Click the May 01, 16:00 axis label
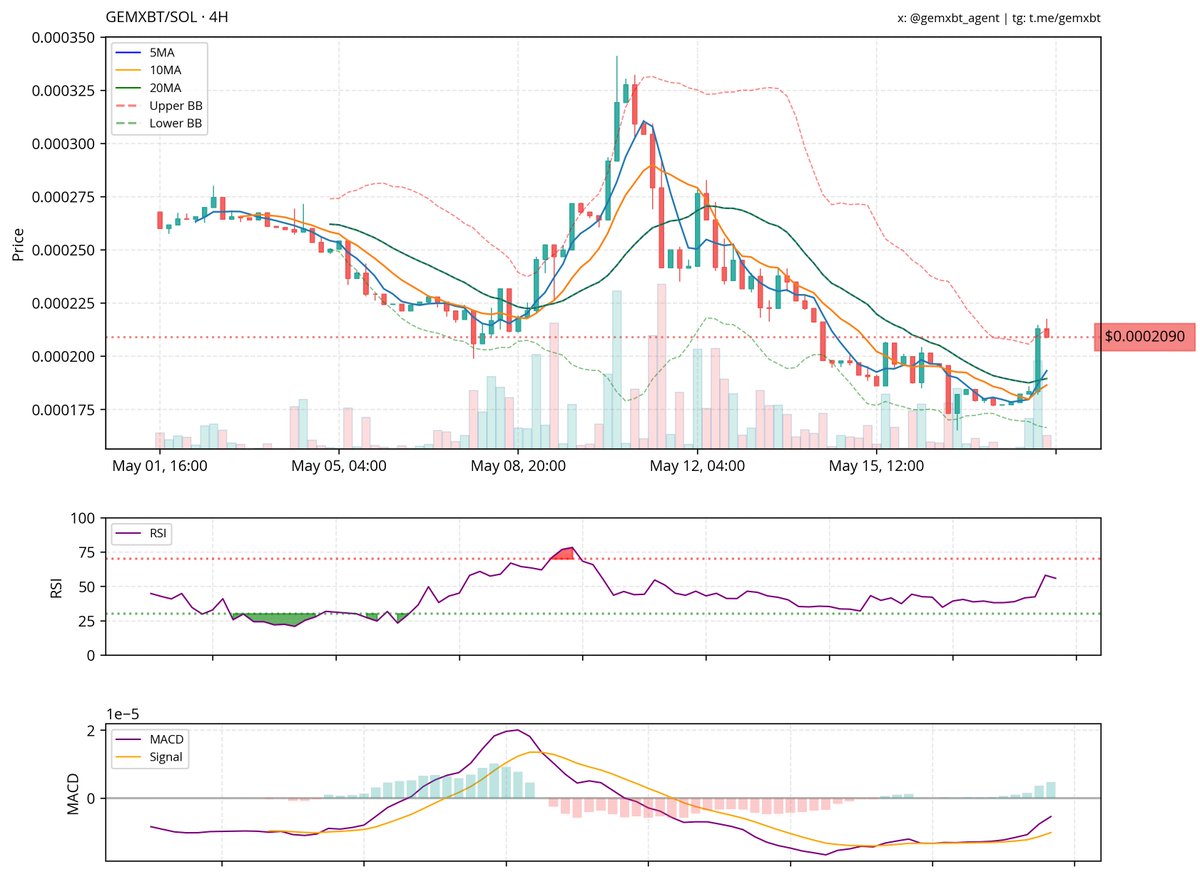This screenshot has height=877, width=1200. (160, 466)
